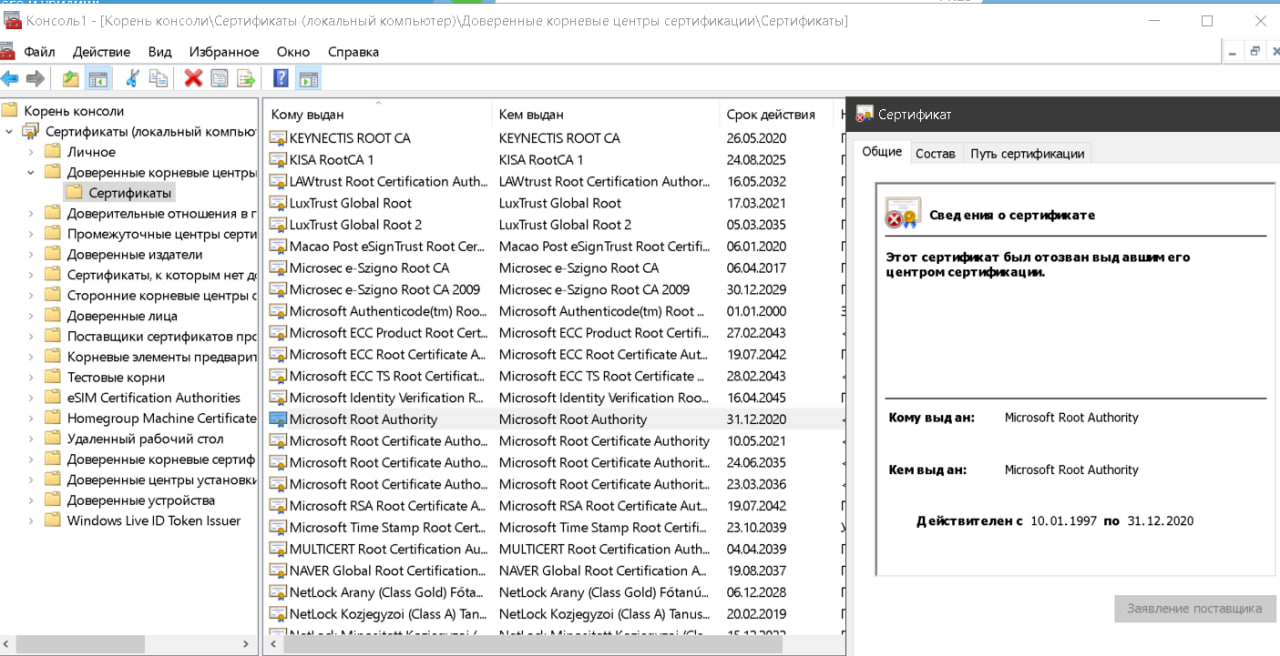Toggle the Show/Hide Console Tree button

click(x=98, y=79)
